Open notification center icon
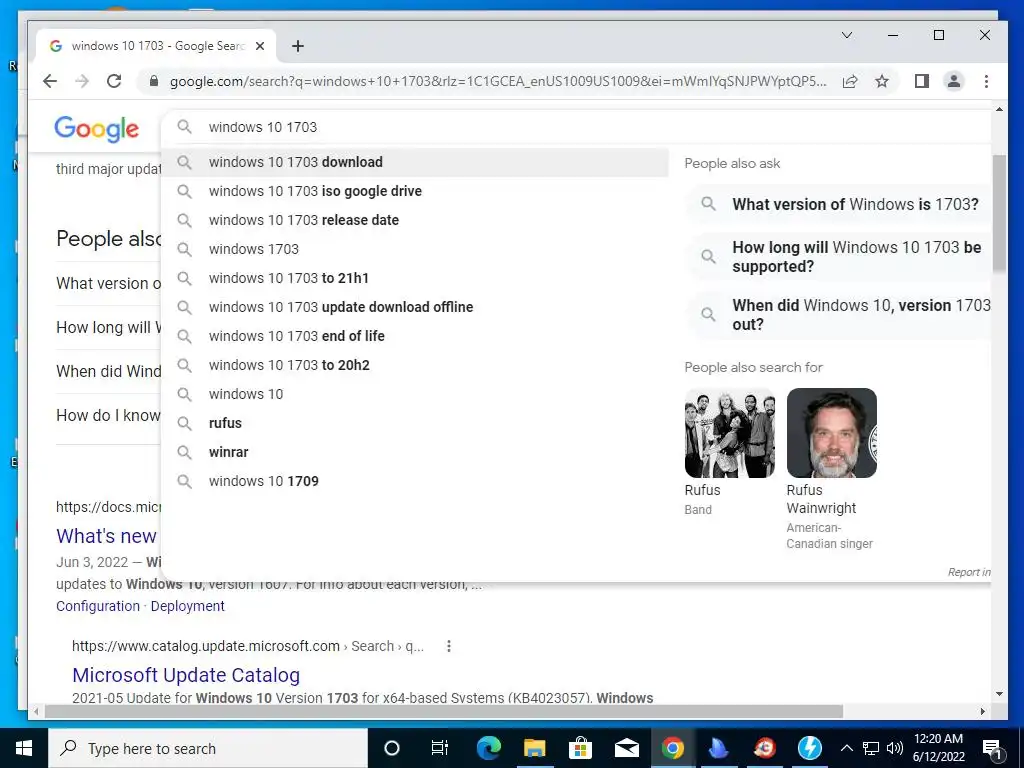 pyautogui.click(x=992, y=748)
